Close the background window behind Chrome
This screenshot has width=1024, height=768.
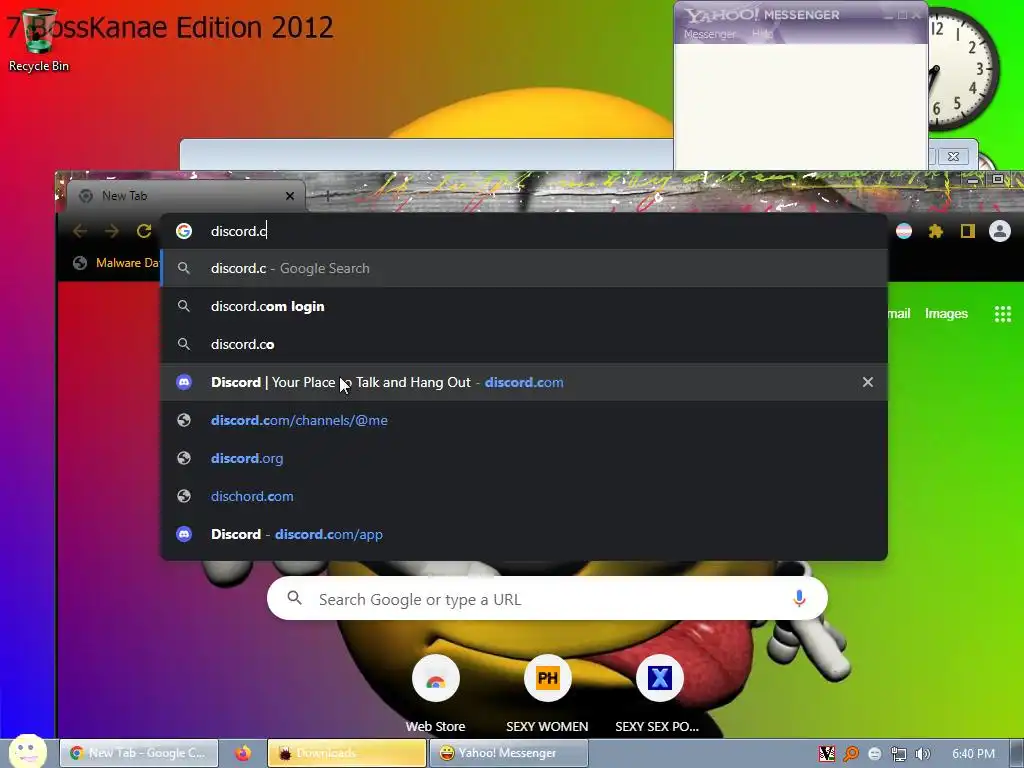point(953,157)
